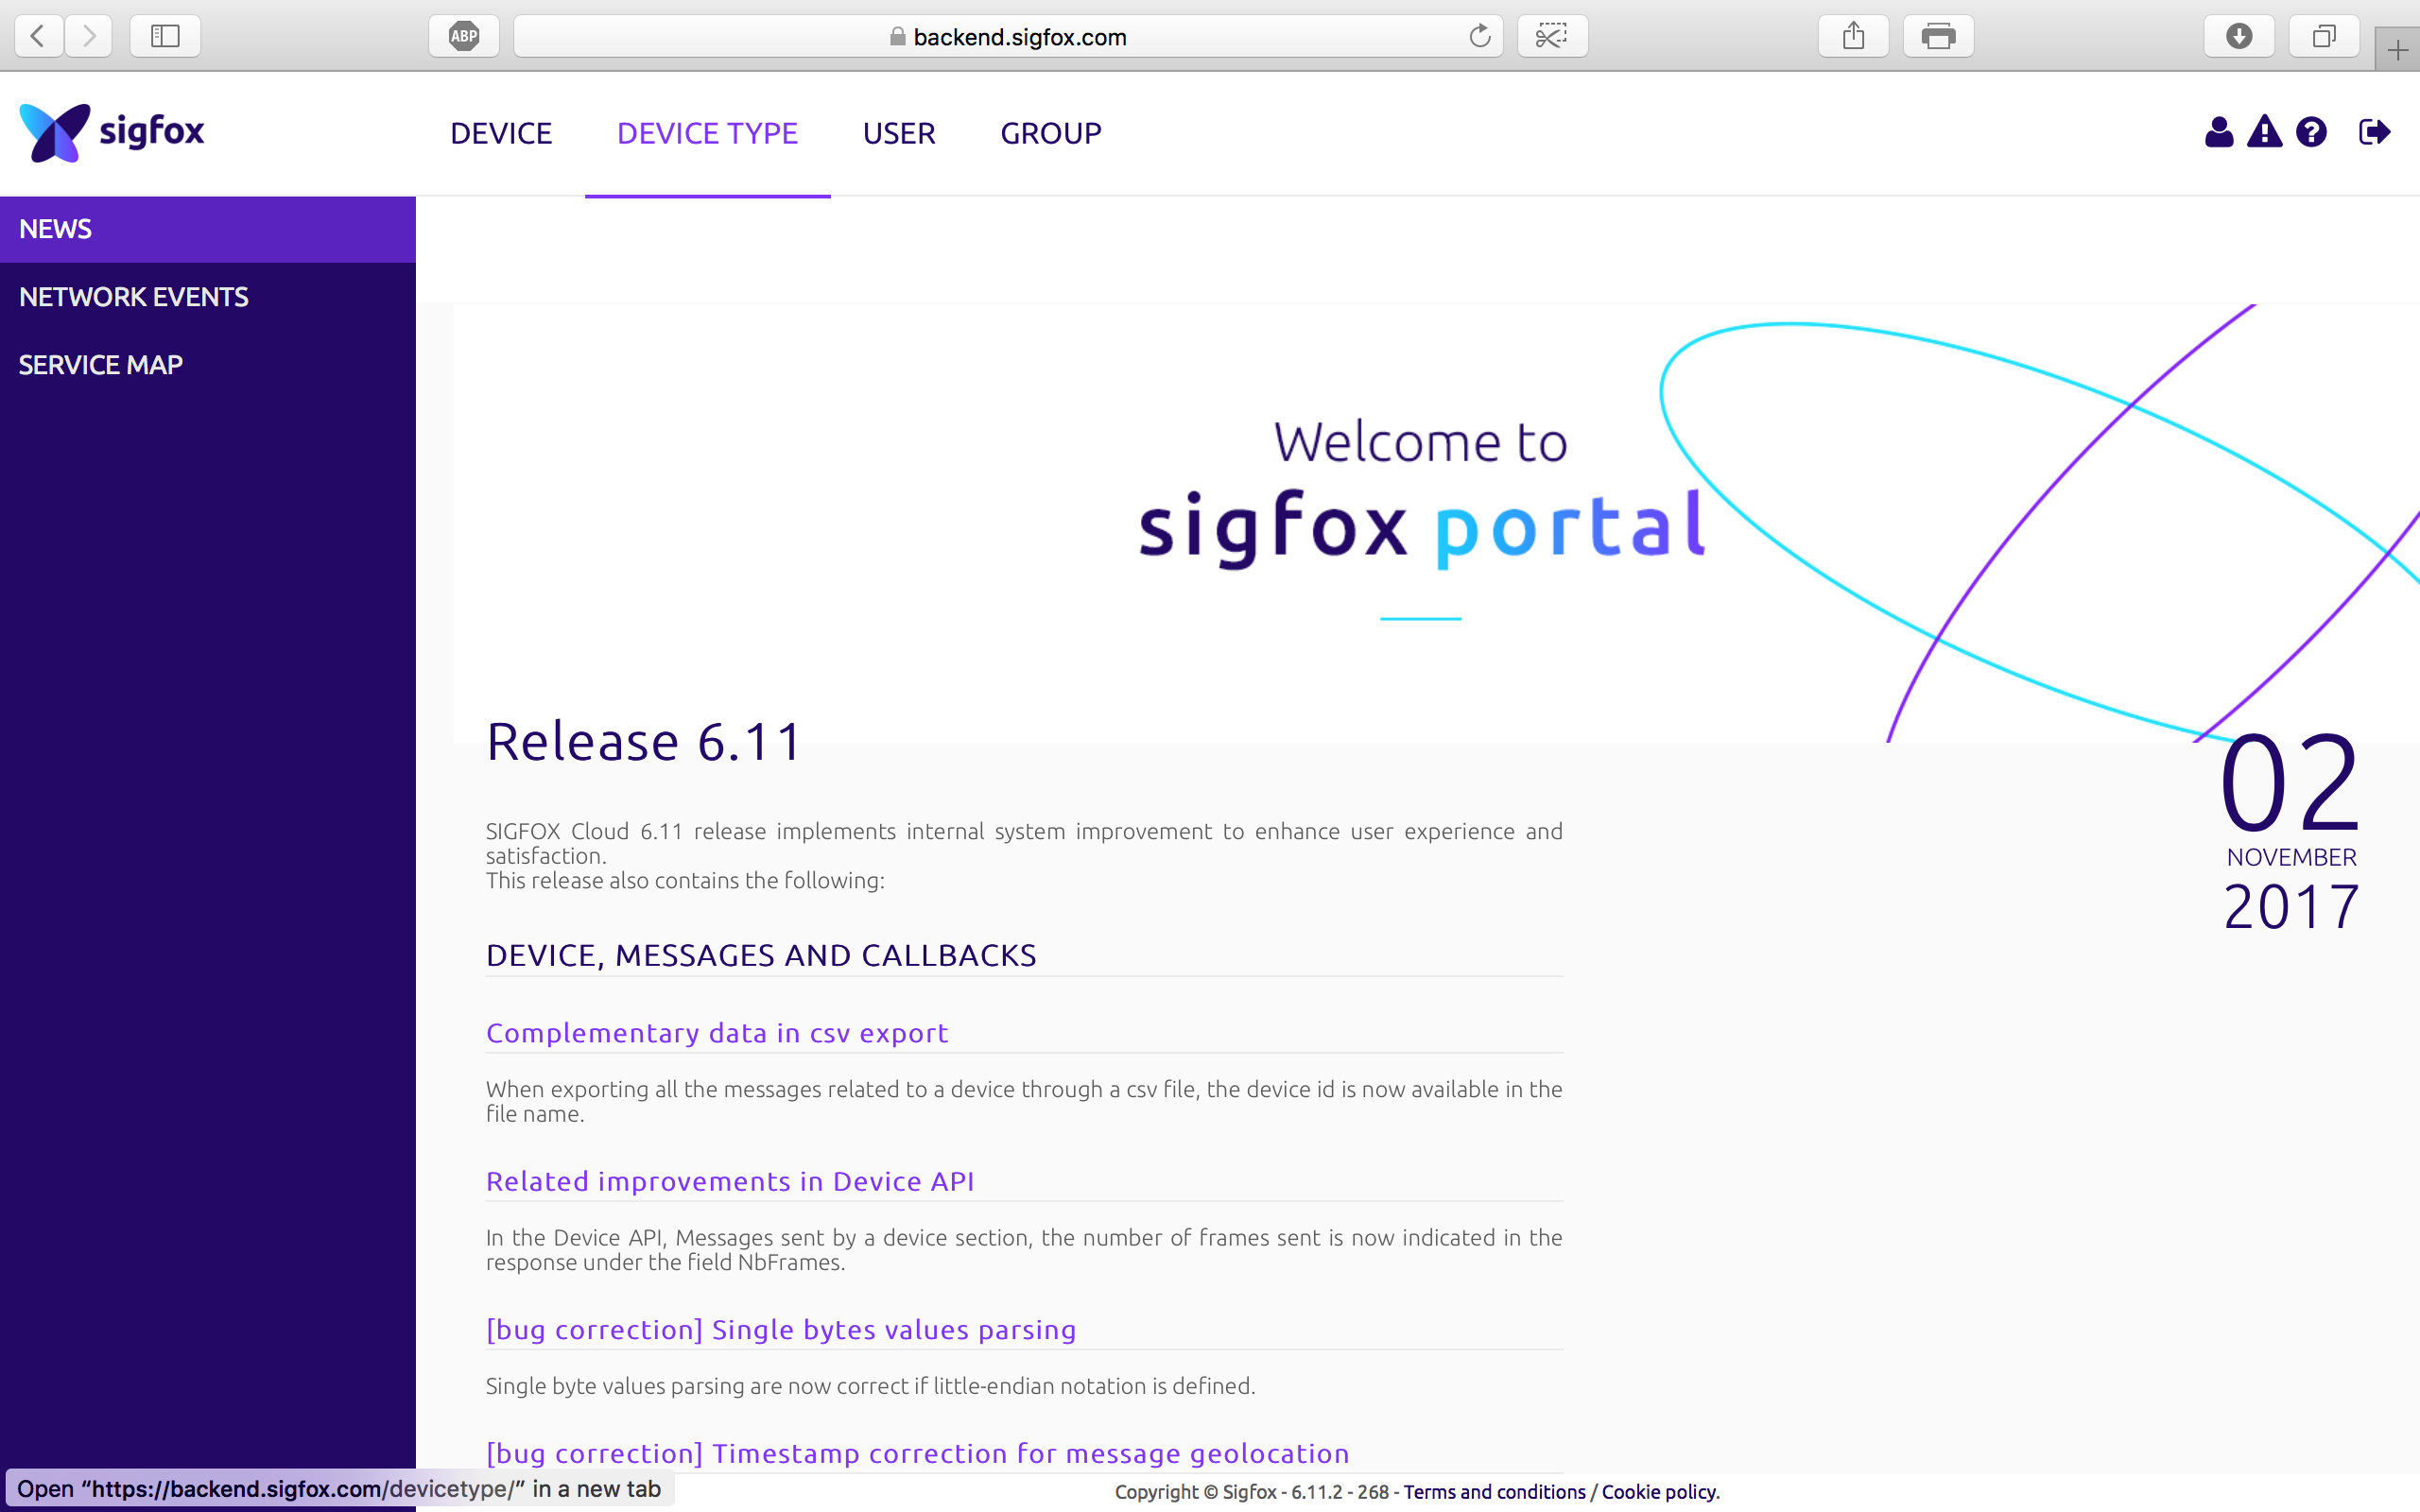Click the printer icon in toolbar

click(x=1938, y=37)
